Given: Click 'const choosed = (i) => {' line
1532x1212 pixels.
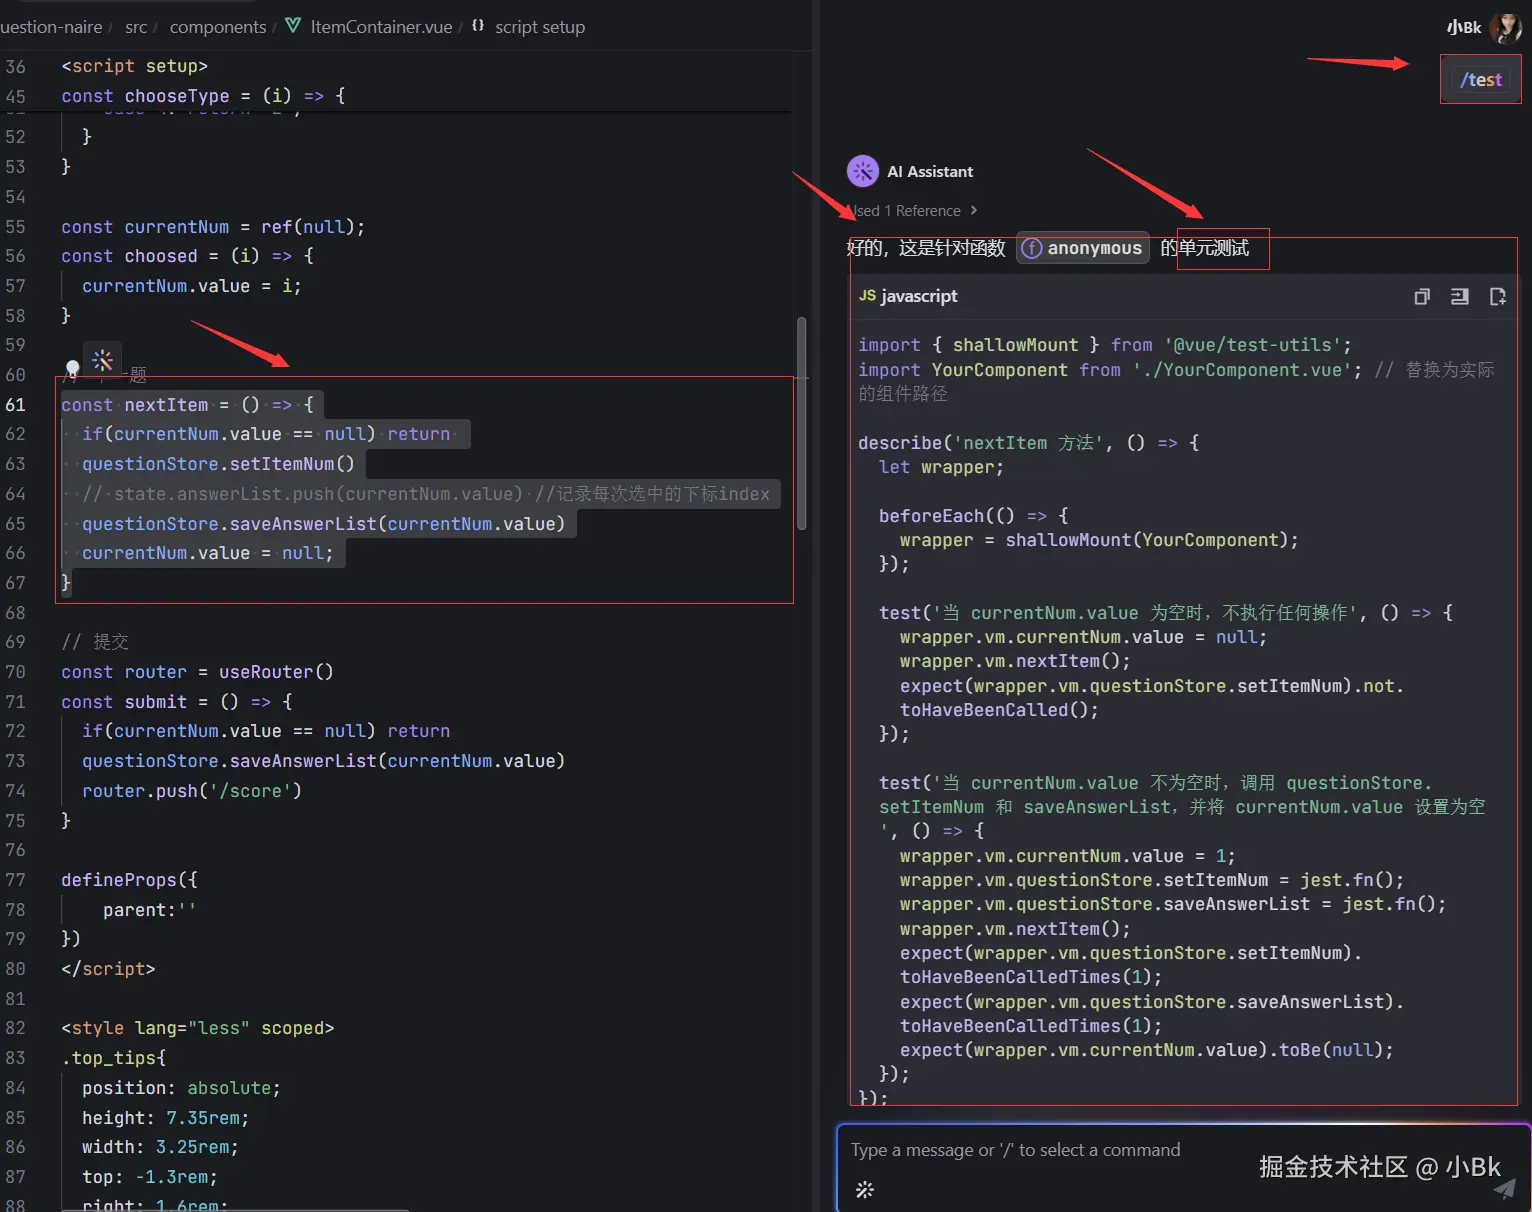Looking at the screenshot, I should (x=187, y=256).
